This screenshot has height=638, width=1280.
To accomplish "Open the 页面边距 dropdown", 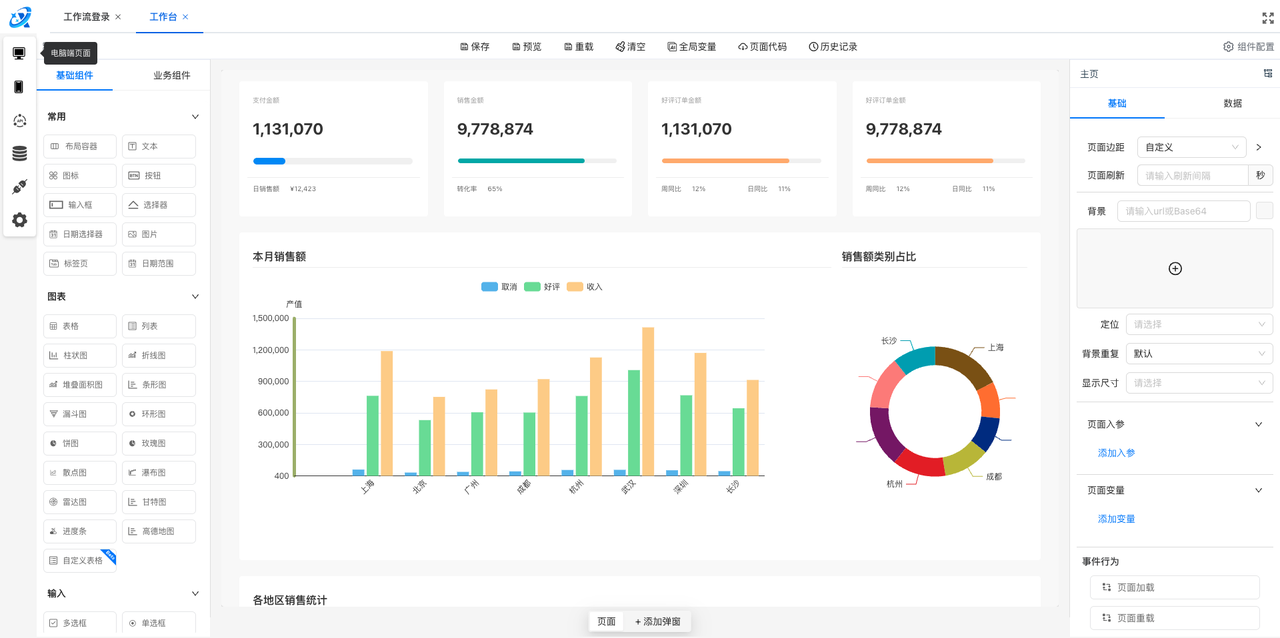I will [1190, 147].
